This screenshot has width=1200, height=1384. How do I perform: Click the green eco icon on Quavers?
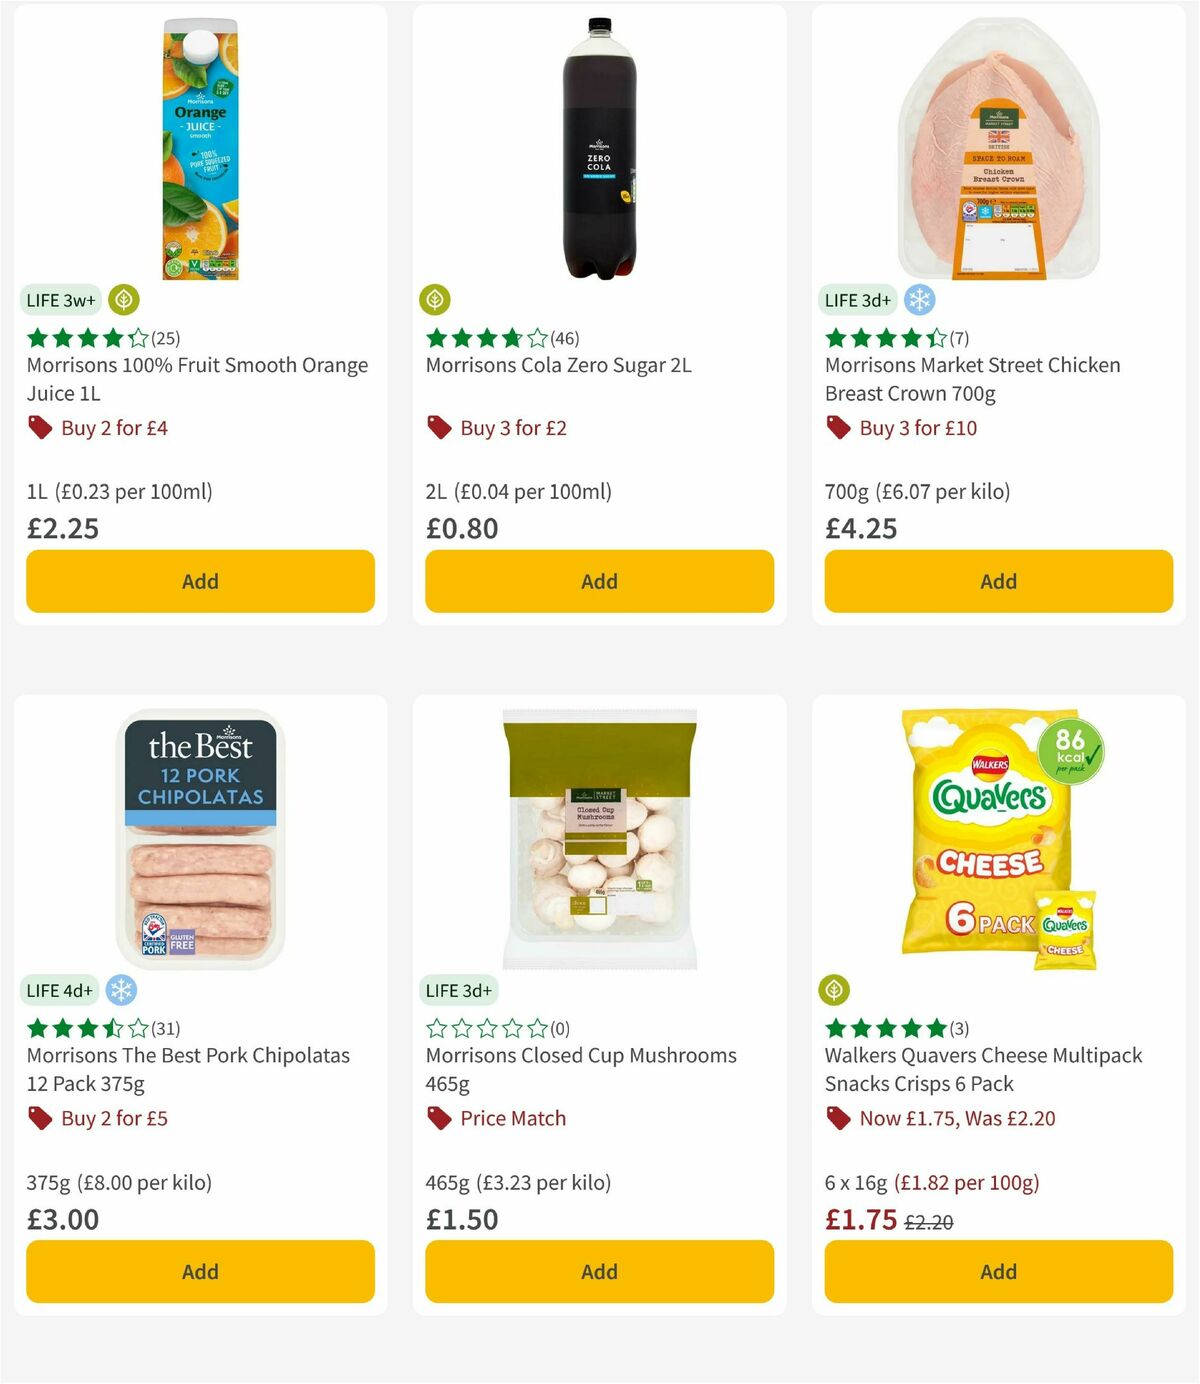[835, 990]
